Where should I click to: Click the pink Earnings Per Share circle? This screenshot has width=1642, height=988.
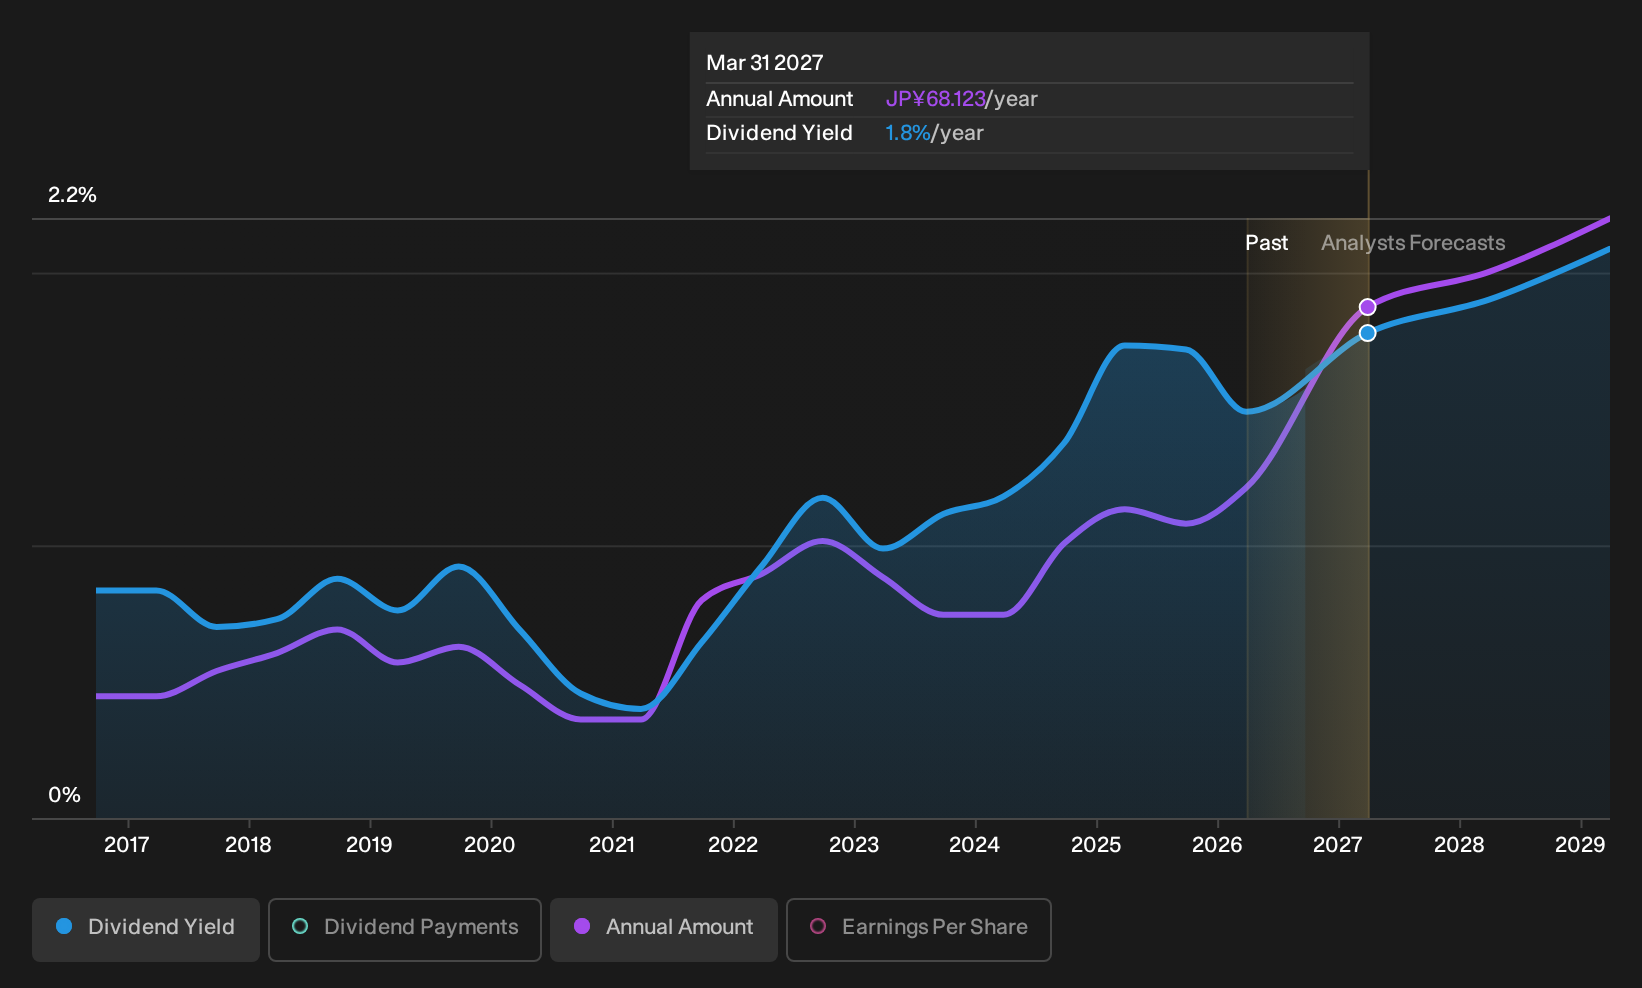[818, 926]
